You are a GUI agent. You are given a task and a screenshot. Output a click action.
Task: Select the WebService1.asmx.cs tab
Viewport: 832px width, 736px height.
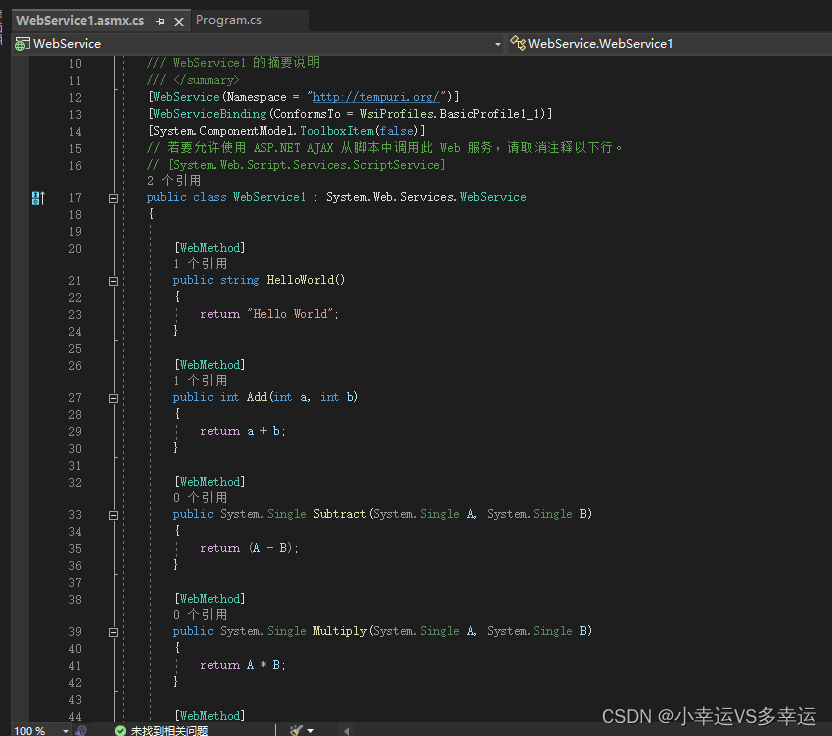80,21
